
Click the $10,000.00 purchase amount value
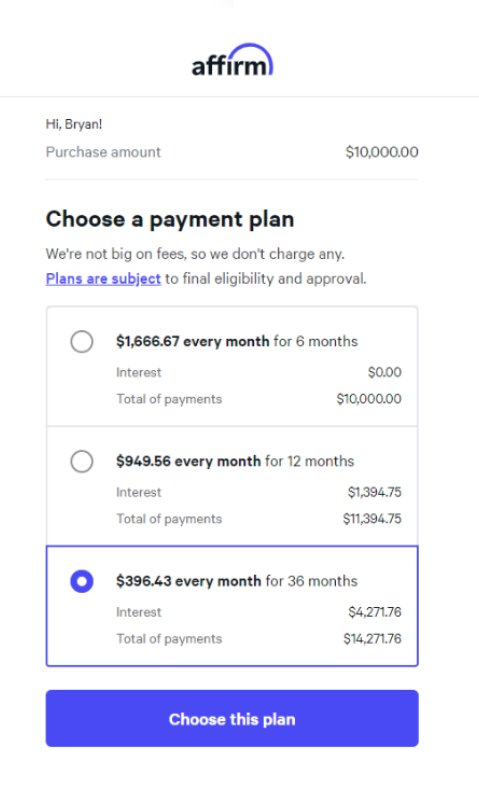382,152
